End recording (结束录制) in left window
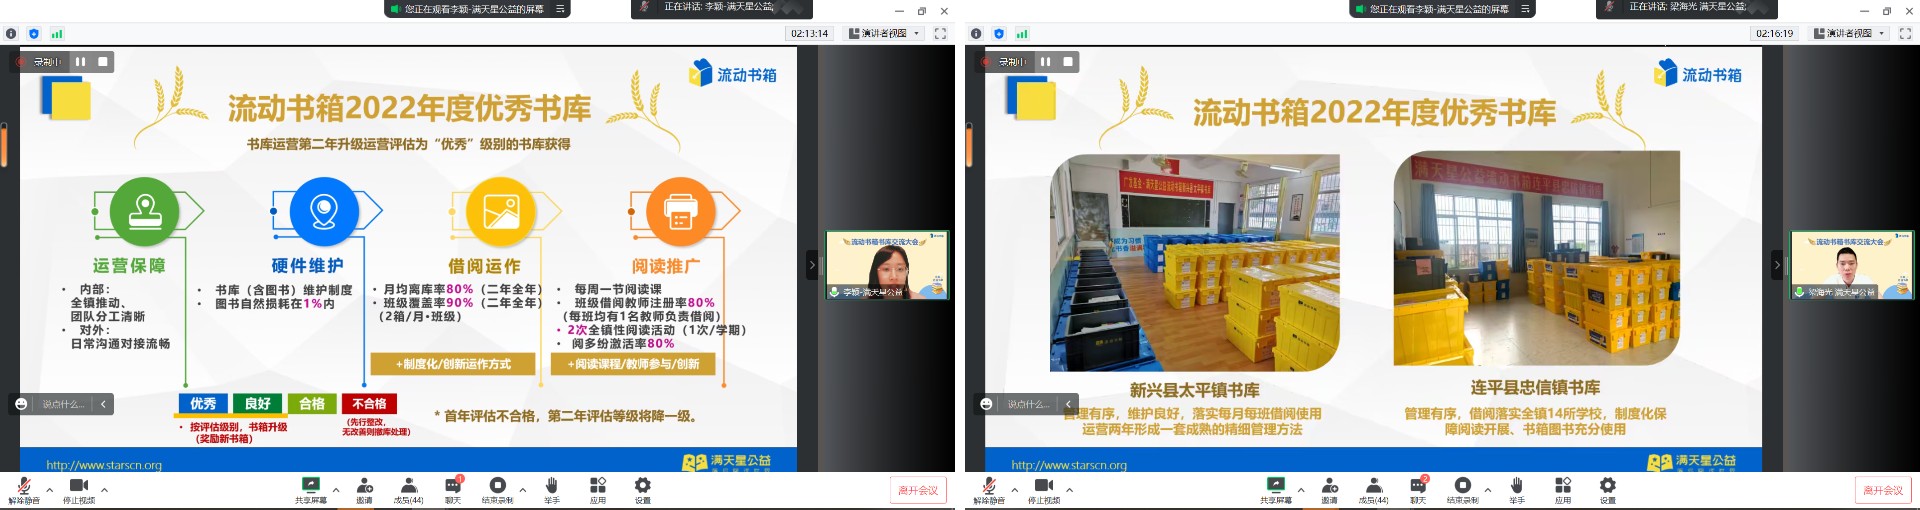This screenshot has width=1920, height=510. pos(497,490)
